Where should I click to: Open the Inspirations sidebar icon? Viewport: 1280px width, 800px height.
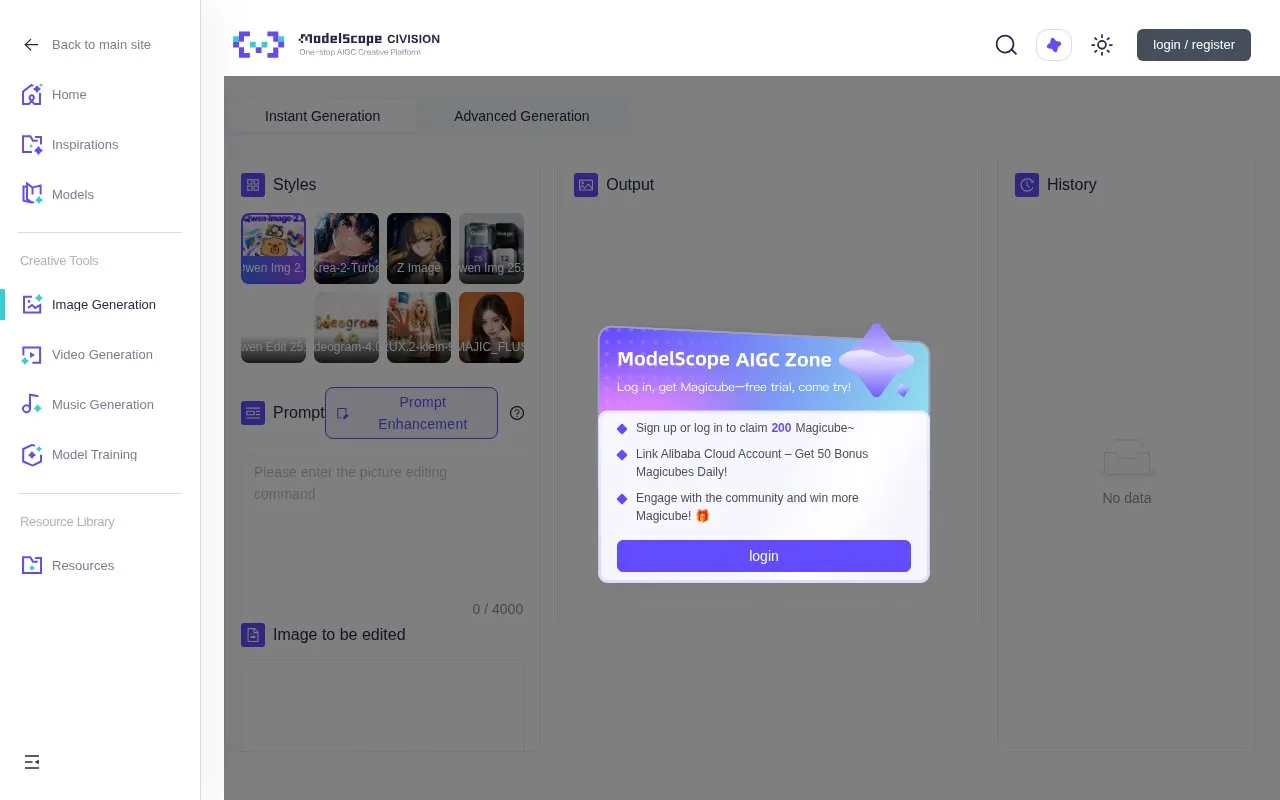click(x=32, y=145)
